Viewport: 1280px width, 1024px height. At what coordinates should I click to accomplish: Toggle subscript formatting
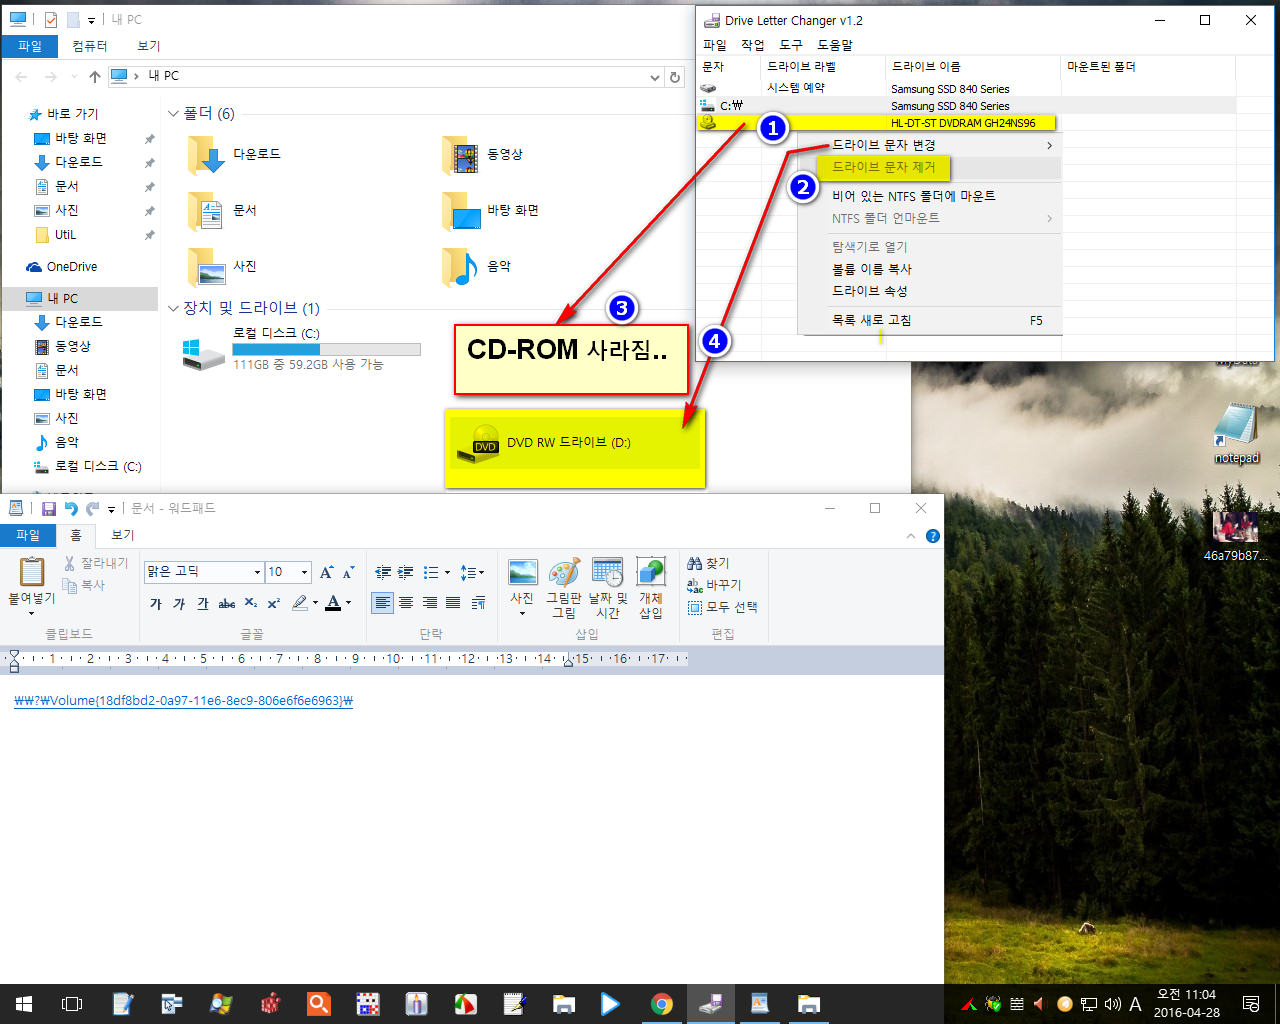click(251, 603)
